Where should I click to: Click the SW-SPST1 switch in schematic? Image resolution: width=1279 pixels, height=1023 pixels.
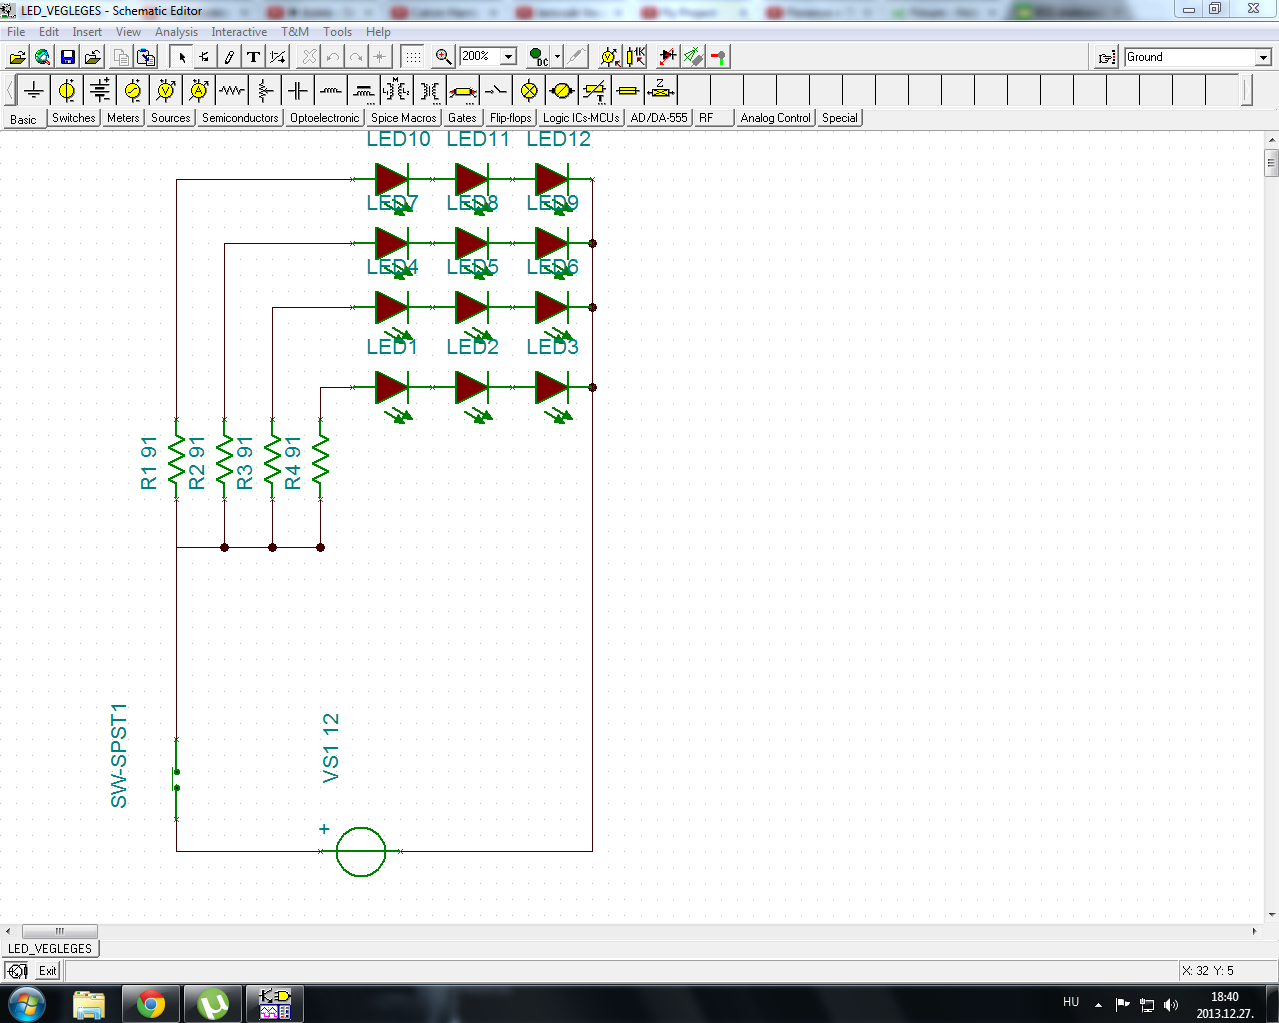tap(176, 780)
